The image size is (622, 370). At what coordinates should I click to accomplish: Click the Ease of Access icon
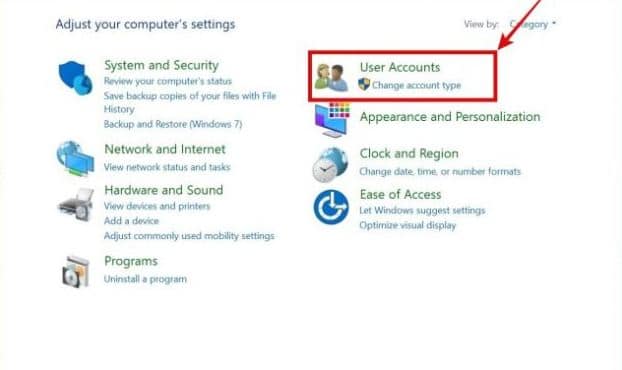click(x=331, y=207)
